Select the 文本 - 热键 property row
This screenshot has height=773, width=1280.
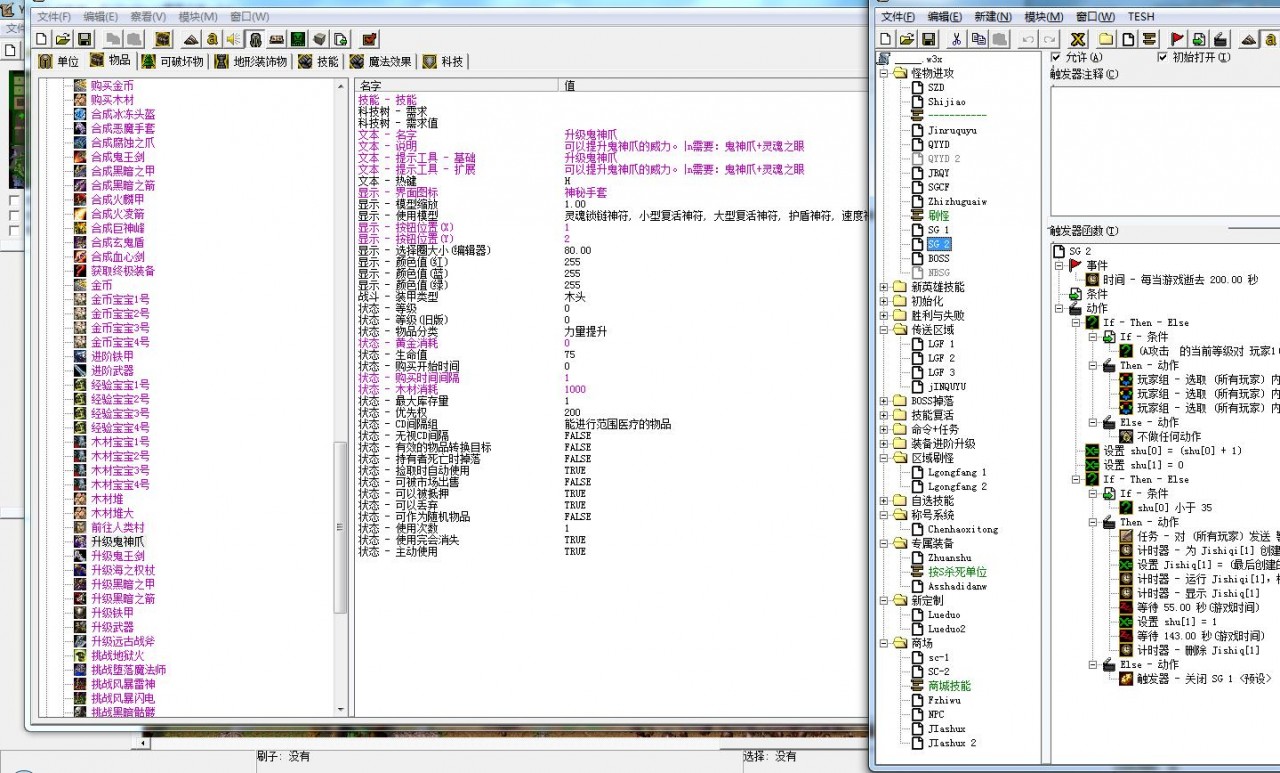tap(611, 181)
